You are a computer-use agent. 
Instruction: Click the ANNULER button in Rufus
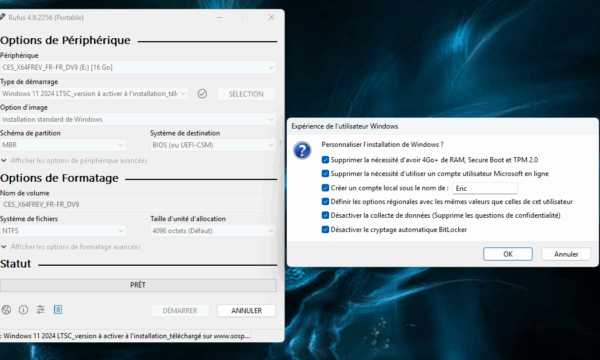click(x=246, y=311)
